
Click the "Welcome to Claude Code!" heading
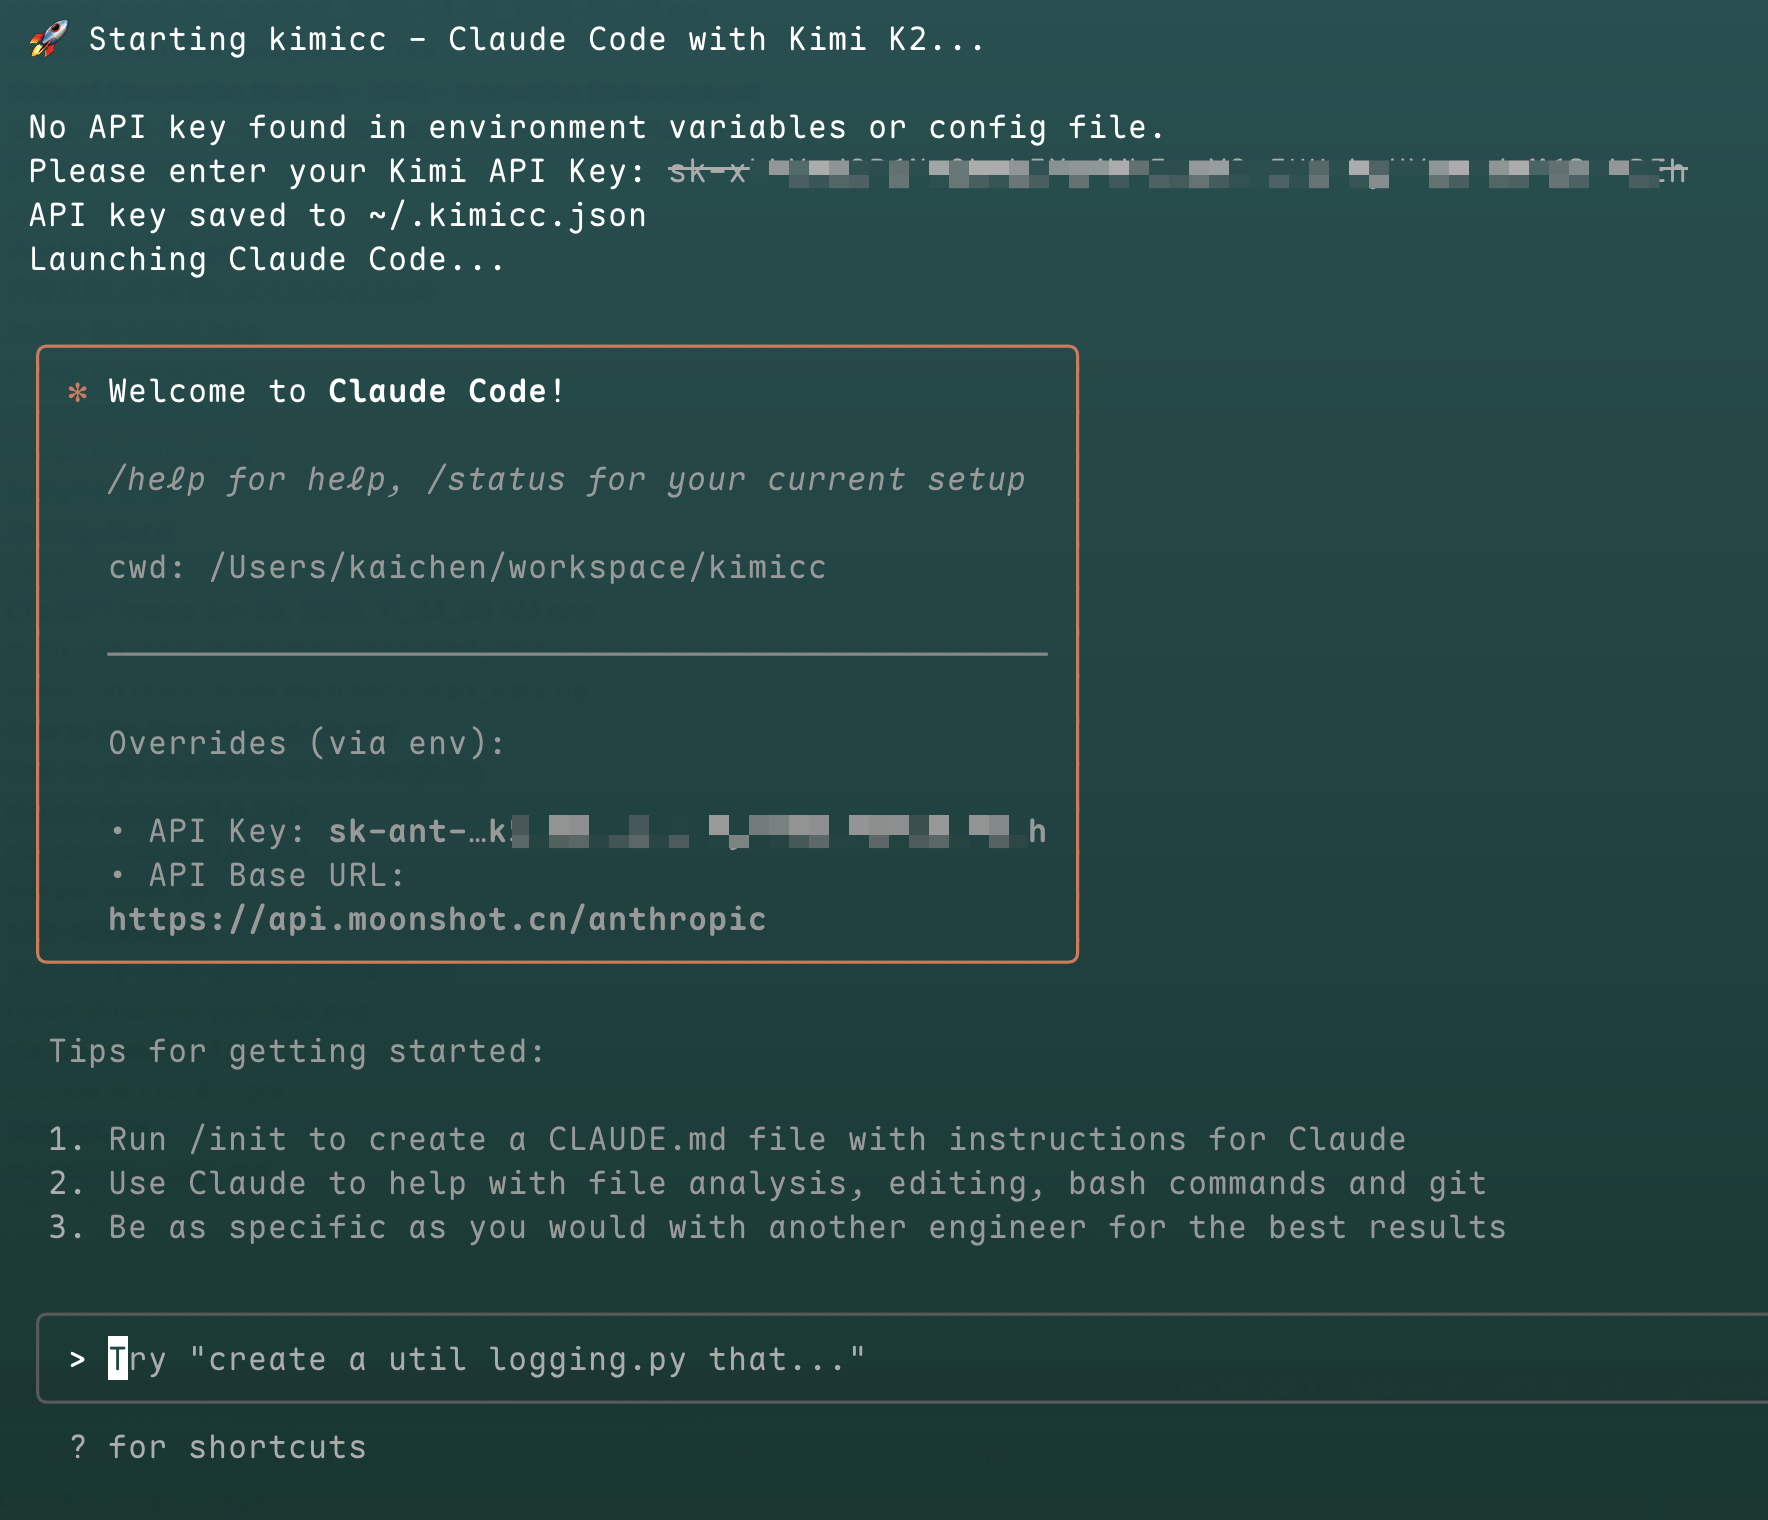point(337,391)
